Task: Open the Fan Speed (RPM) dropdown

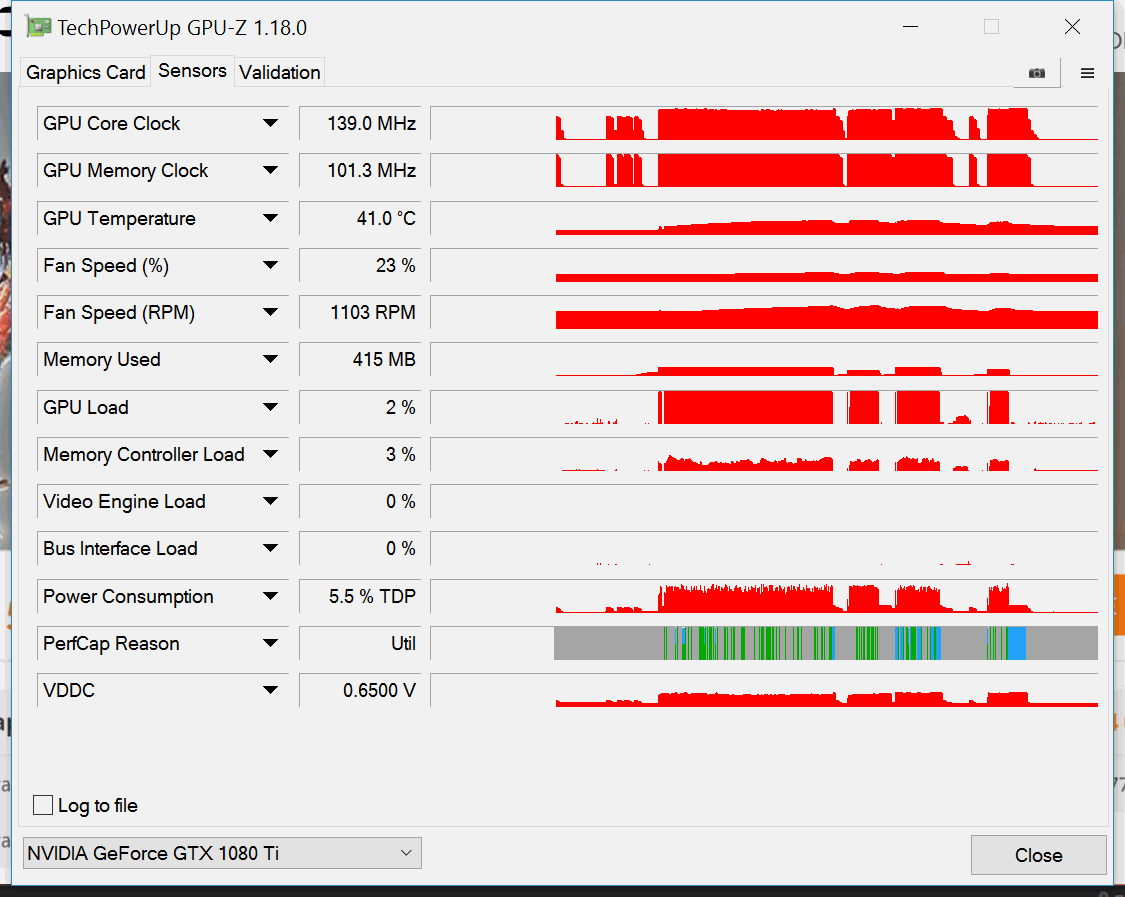Action: (270, 312)
